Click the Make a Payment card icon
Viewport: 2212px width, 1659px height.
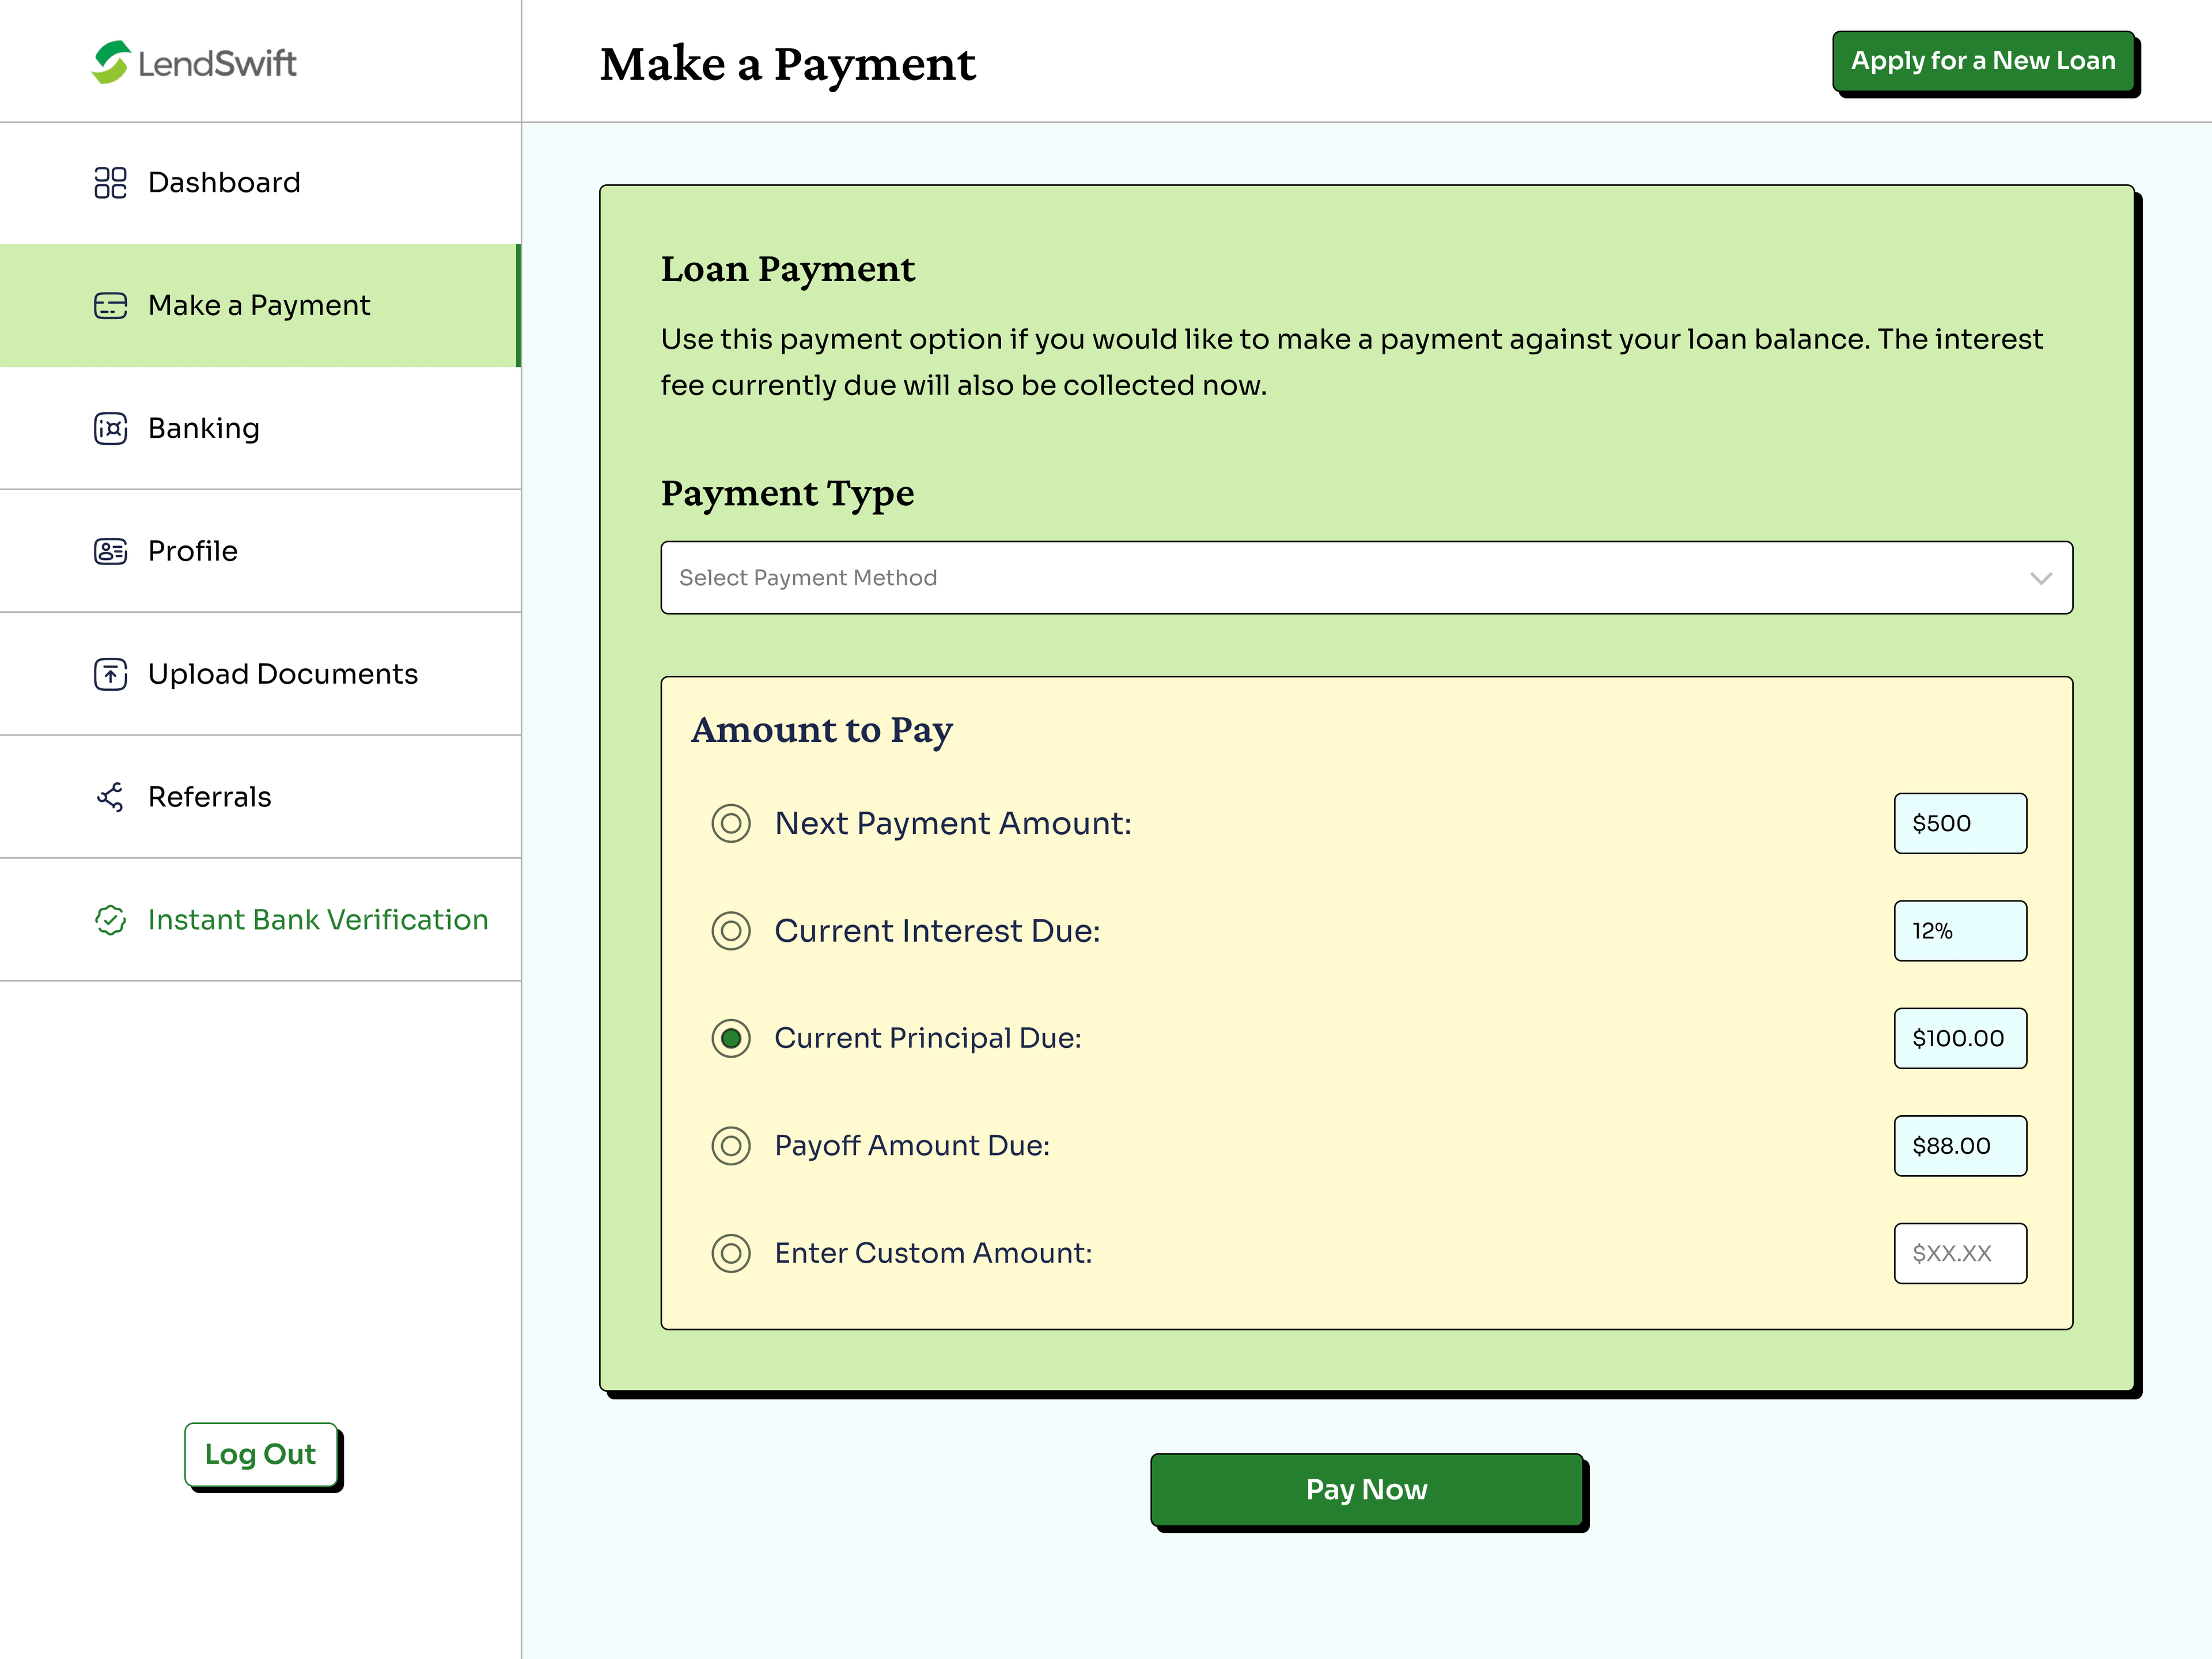pyautogui.click(x=110, y=305)
